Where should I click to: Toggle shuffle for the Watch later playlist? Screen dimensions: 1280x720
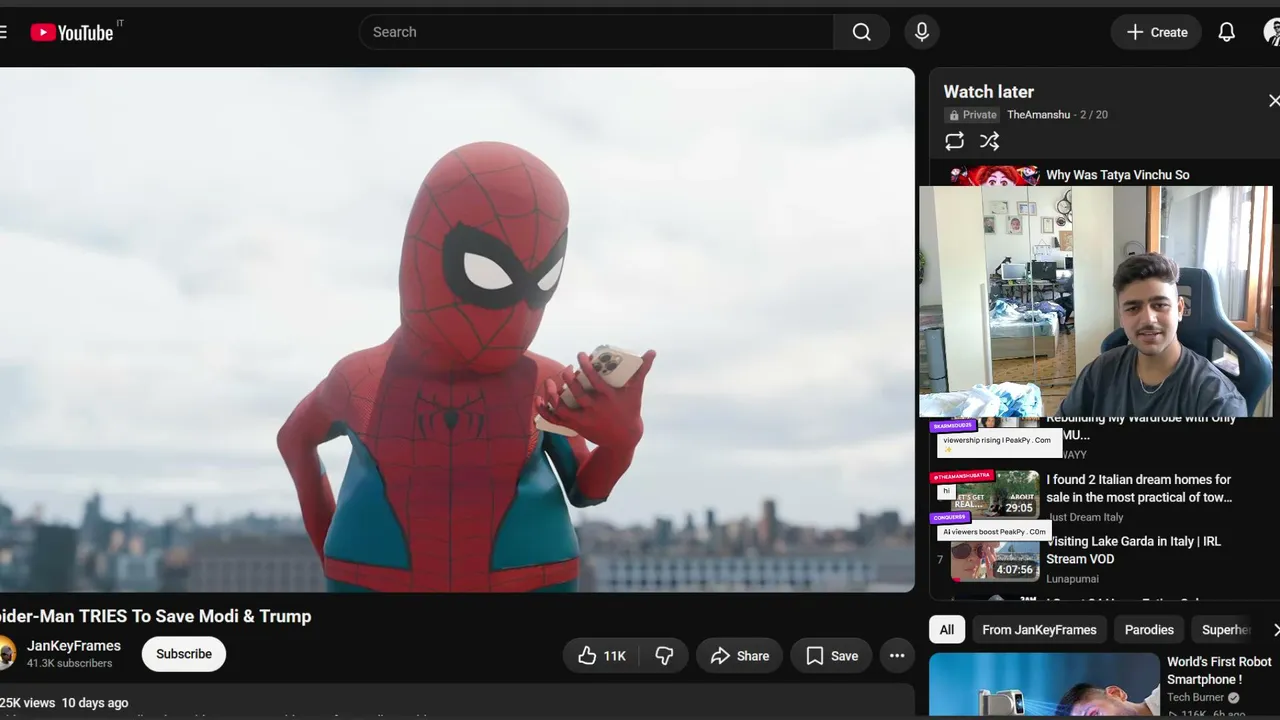989,141
